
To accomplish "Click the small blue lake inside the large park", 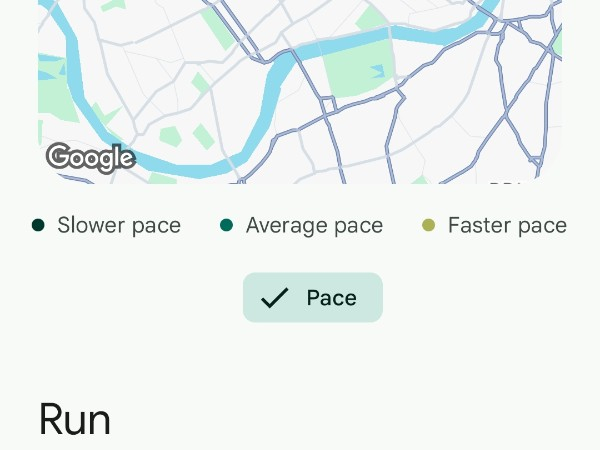I will 377,71.
